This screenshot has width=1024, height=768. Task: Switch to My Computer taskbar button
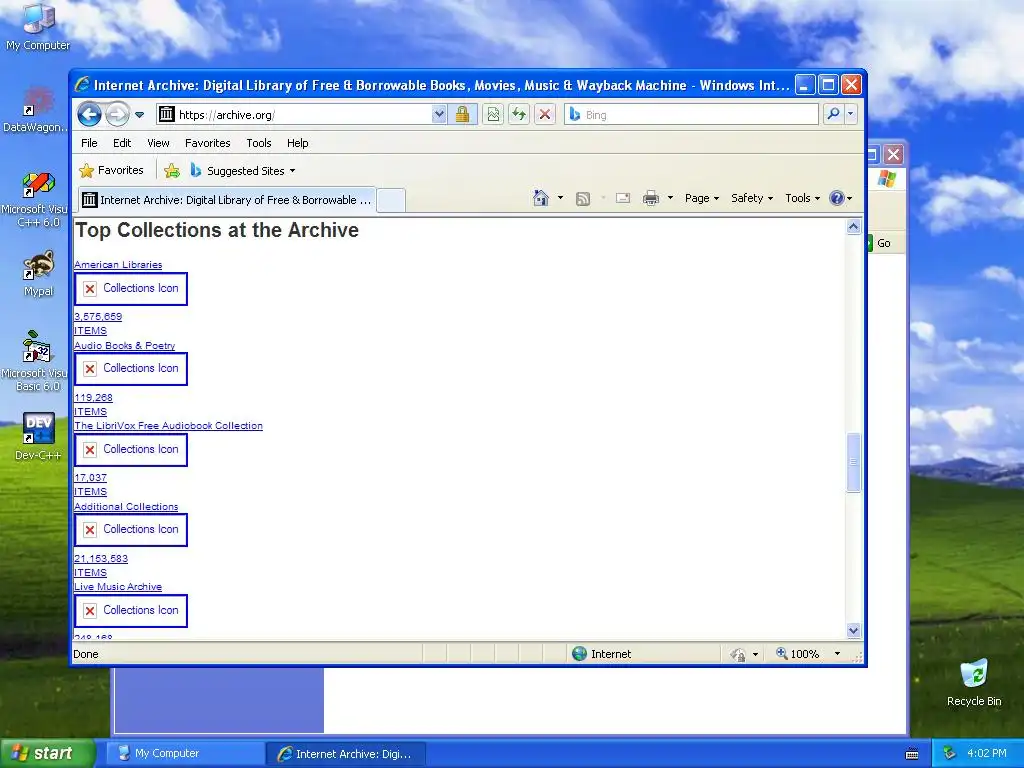coord(185,754)
